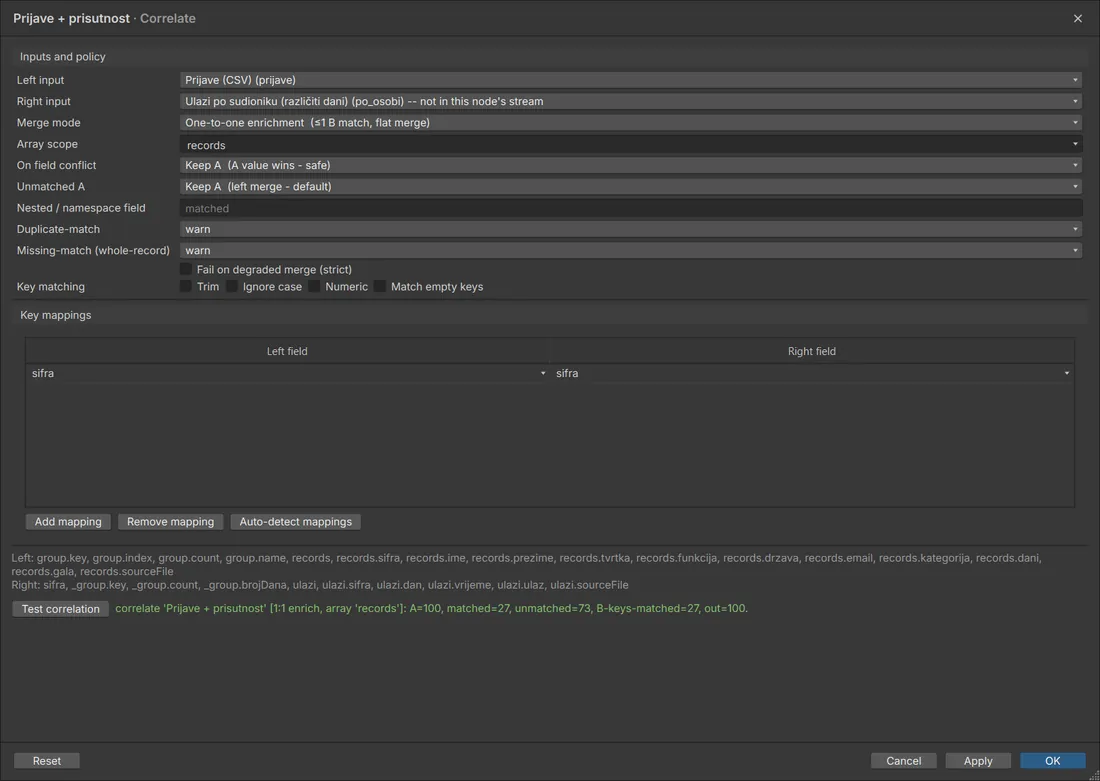Click the Nested / namespace field input
This screenshot has width=1100, height=781.
(631, 208)
